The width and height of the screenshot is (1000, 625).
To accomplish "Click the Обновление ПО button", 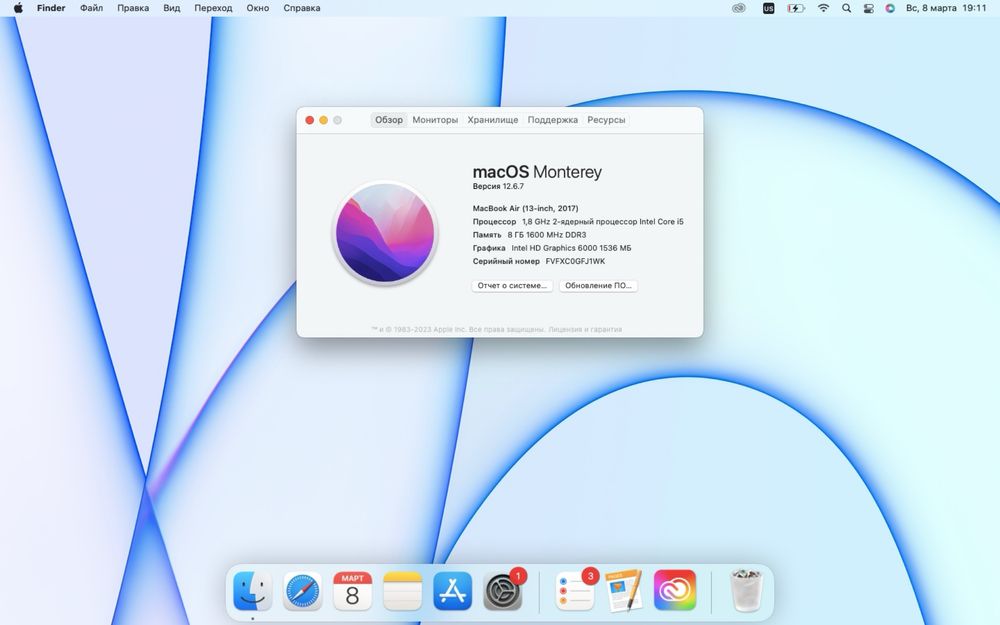I will pos(598,286).
